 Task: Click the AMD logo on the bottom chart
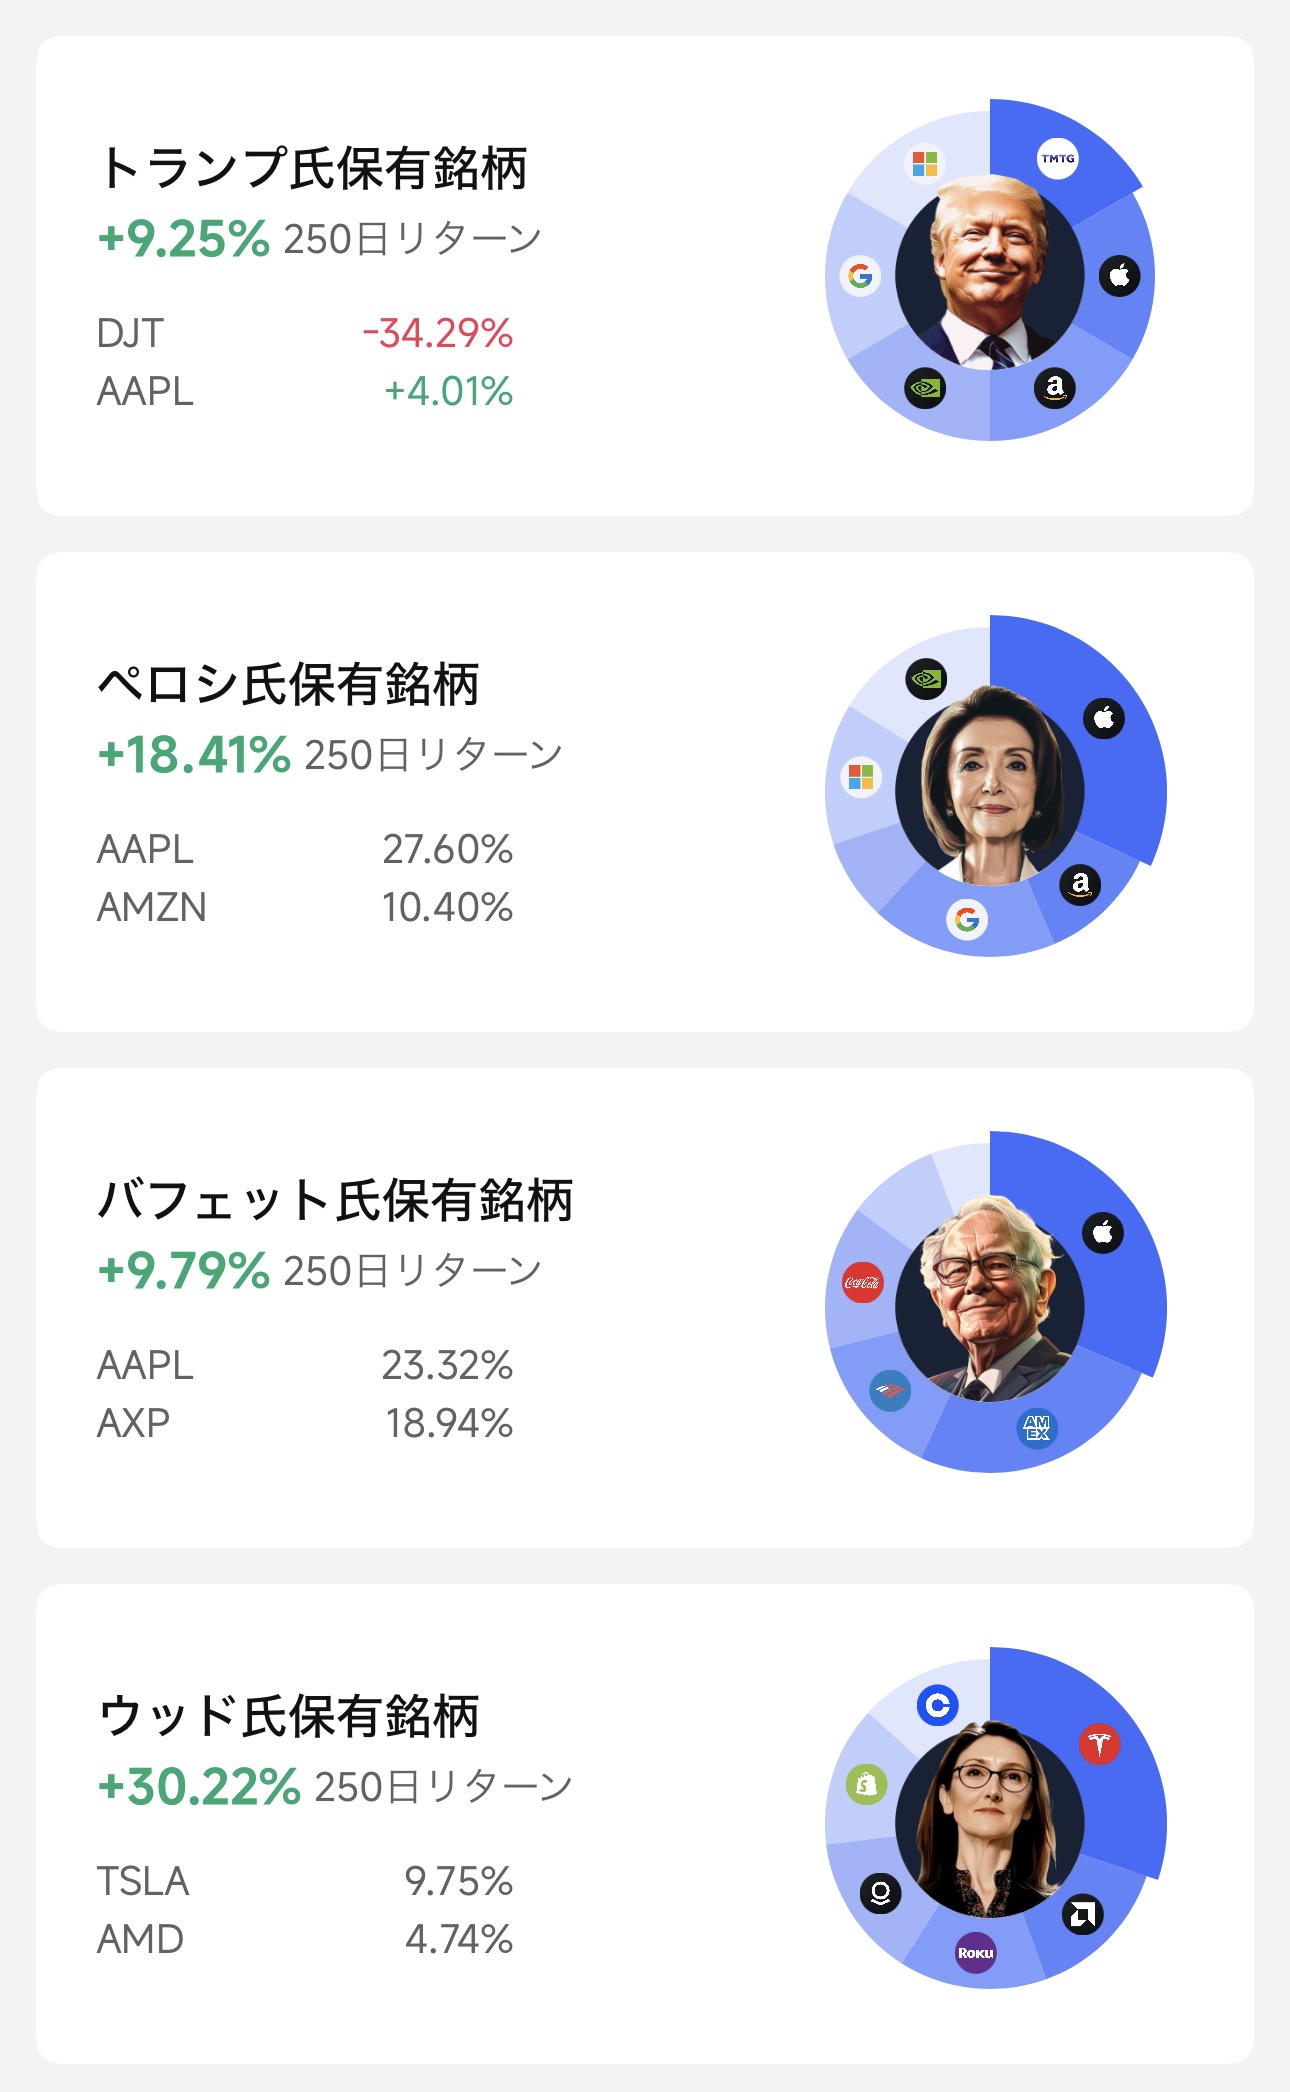pos(1082,1914)
